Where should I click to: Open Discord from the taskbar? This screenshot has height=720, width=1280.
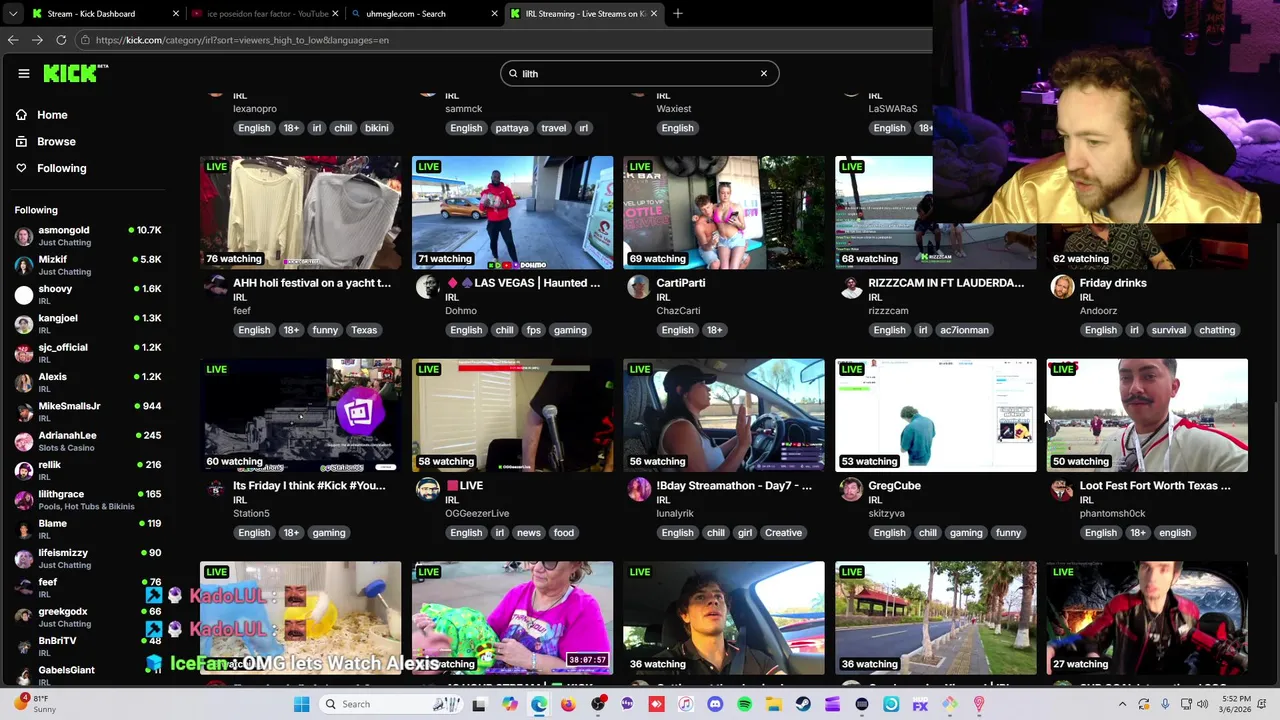coord(715,704)
